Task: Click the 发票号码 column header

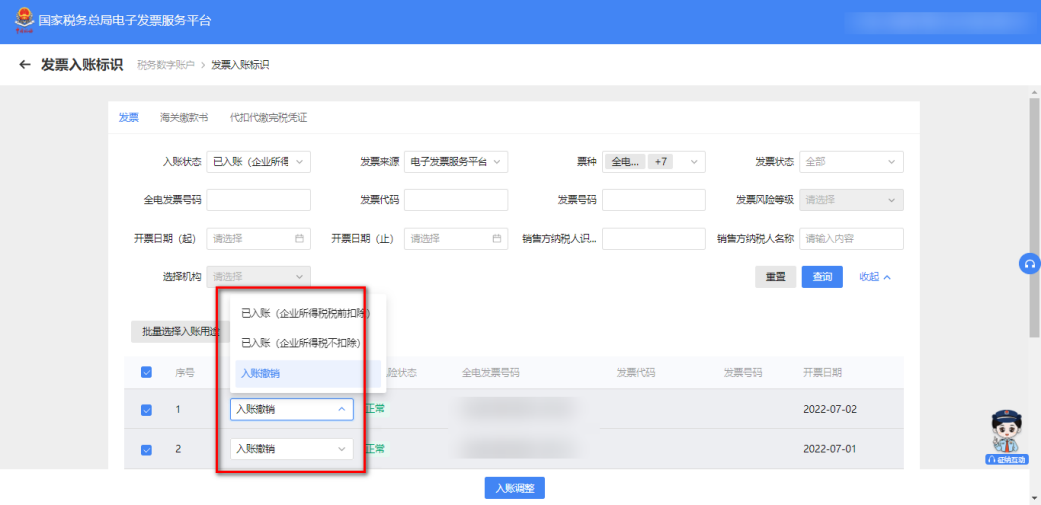Action: [743, 372]
